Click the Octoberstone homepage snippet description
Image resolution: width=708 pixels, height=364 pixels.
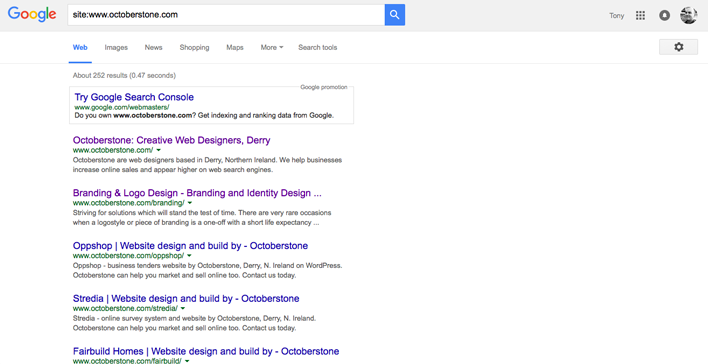[x=207, y=165]
